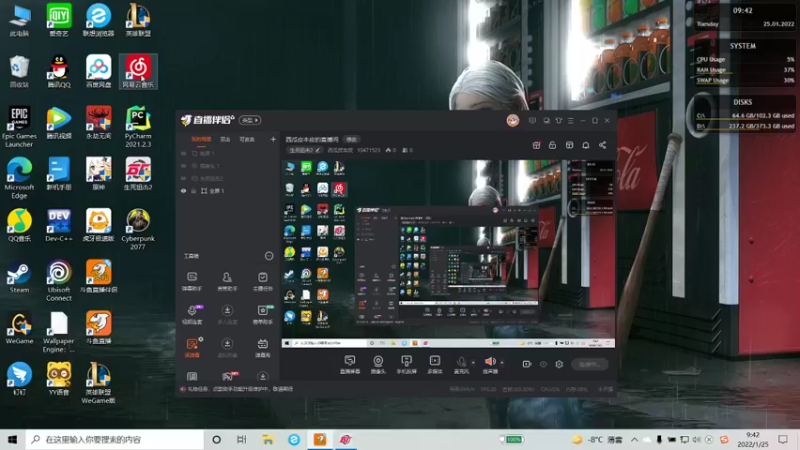The width and height of the screenshot is (800, 450).
Task: Open the message icon beside the avatar
Action: tap(532, 120)
